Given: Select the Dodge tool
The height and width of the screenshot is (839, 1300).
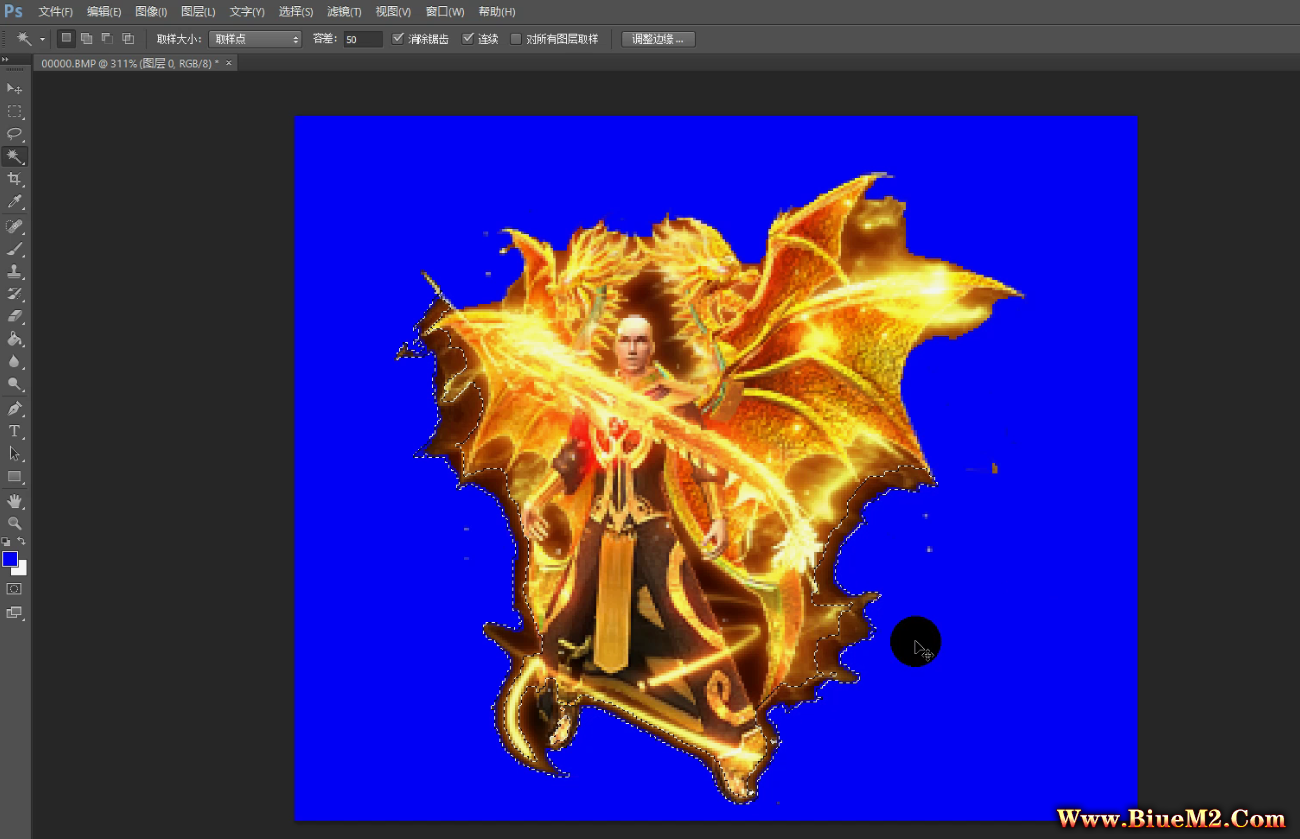Looking at the screenshot, I should (x=14, y=384).
